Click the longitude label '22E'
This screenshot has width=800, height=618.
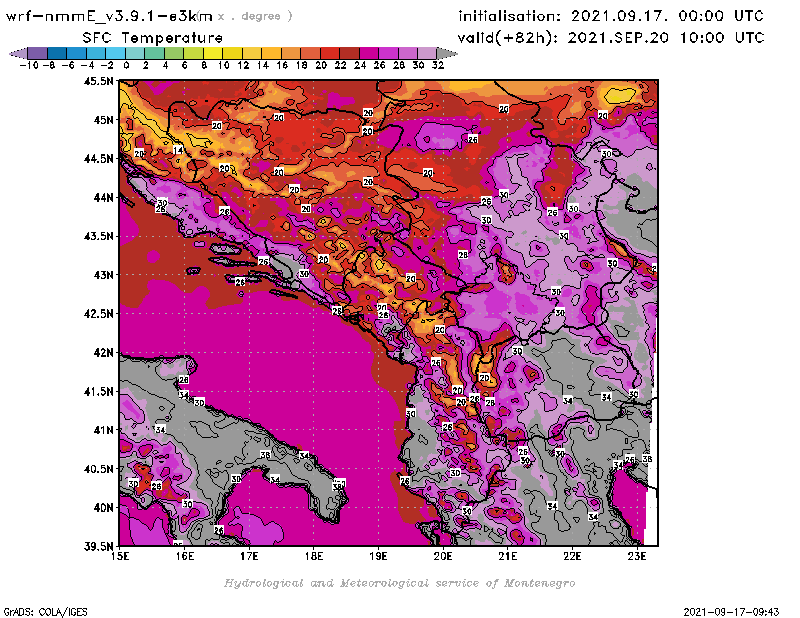coord(572,556)
